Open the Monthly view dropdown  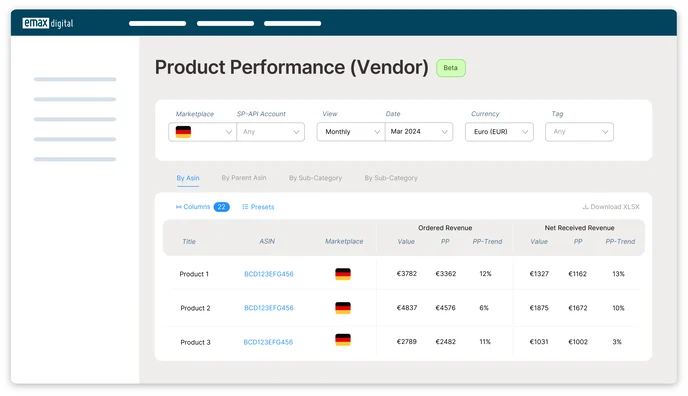[x=351, y=132]
